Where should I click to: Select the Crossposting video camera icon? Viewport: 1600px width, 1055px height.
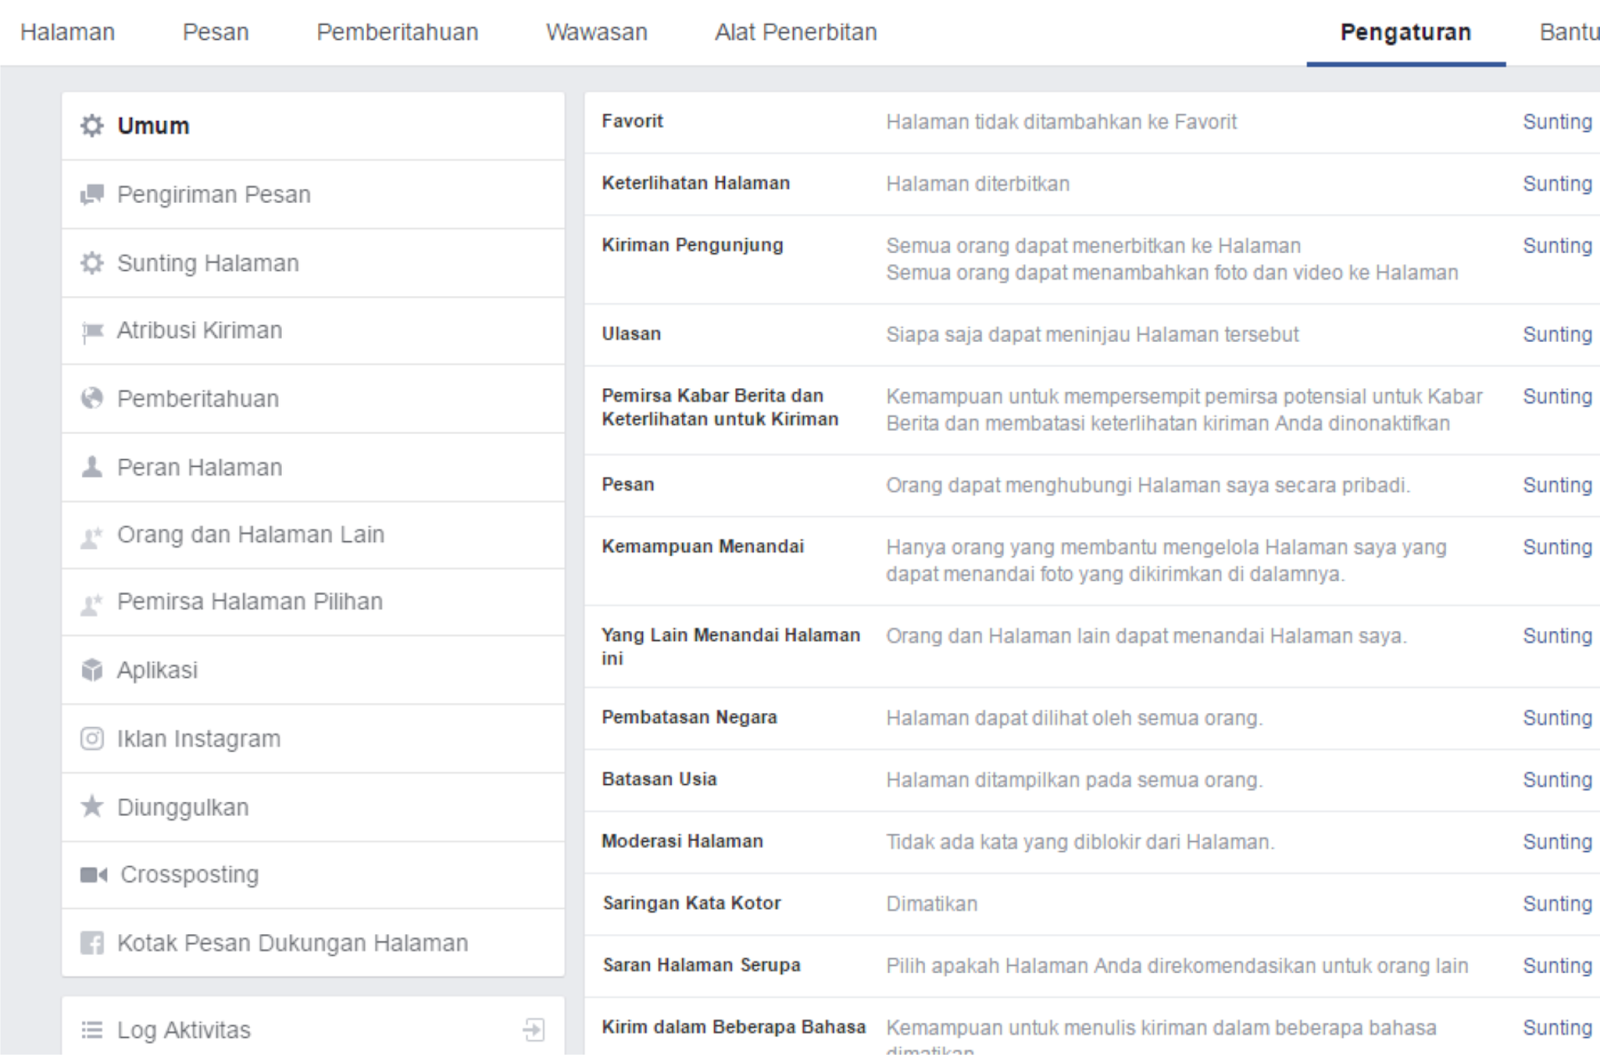click(x=92, y=874)
